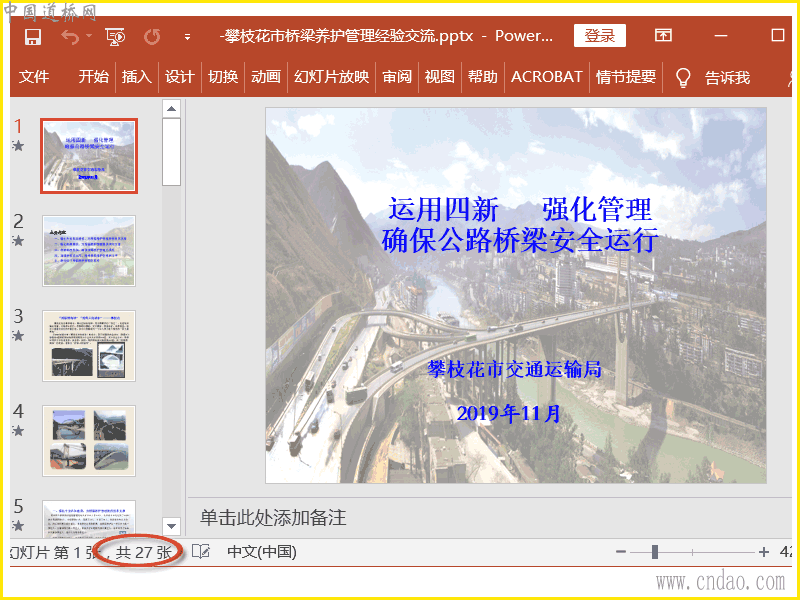Select slide 1 thumbnail
The height and width of the screenshot is (600, 800).
point(89,156)
